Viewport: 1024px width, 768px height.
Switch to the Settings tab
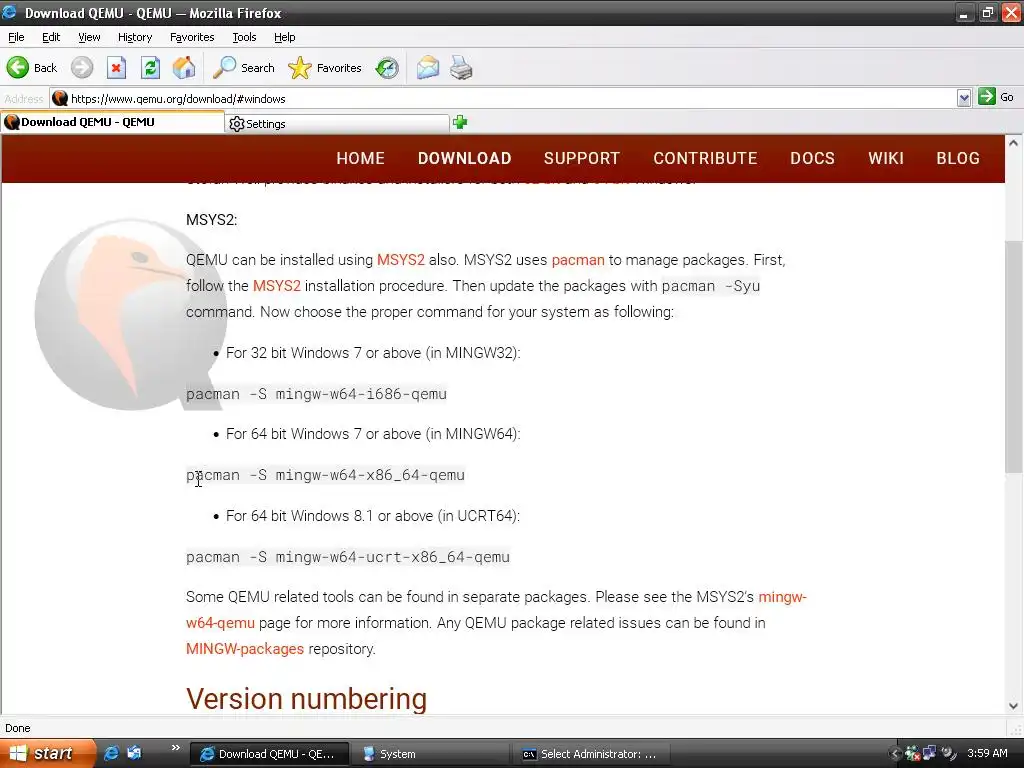click(338, 123)
